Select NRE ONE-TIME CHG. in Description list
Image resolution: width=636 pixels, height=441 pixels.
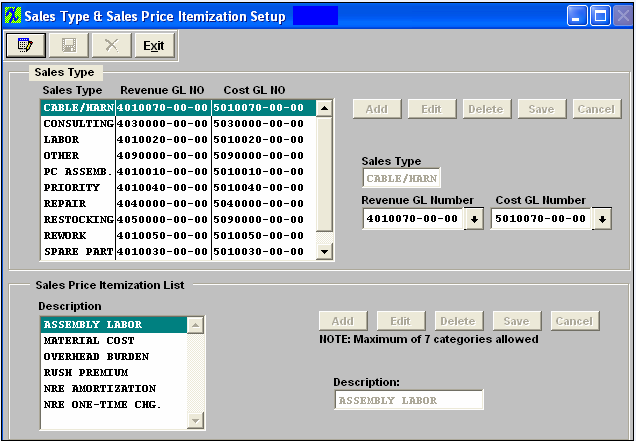114,405
